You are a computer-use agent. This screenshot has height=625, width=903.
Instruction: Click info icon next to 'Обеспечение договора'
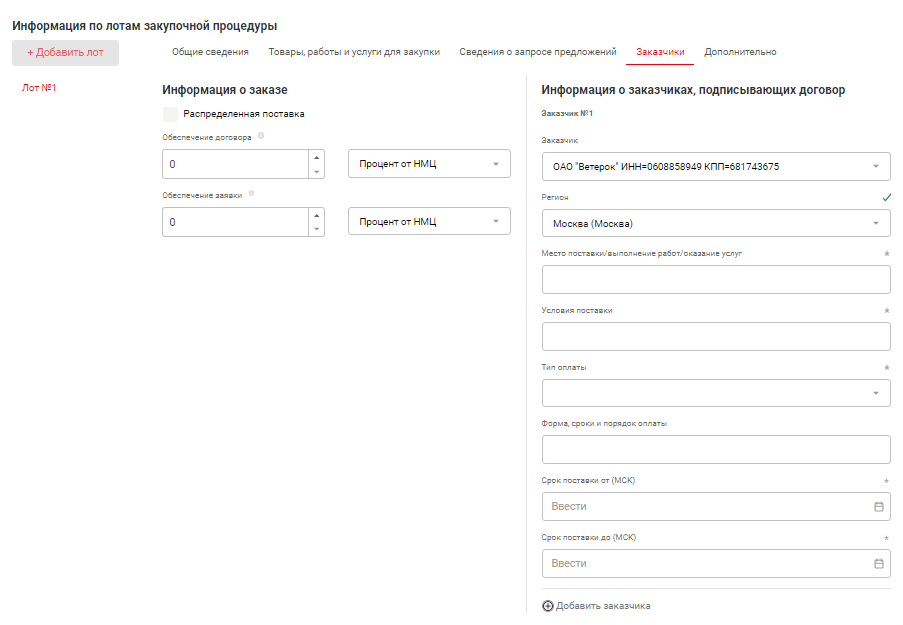(x=261, y=136)
